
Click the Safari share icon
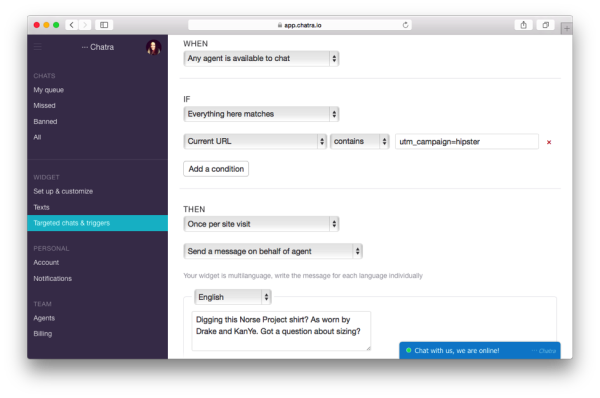[523, 25]
